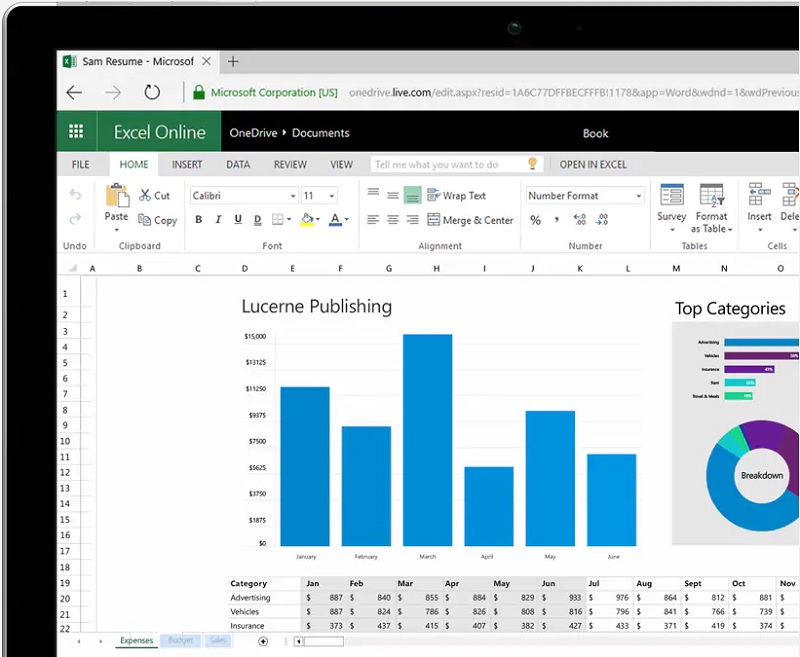800x657 pixels.
Task: Click the browser back arrow
Action: [x=74, y=92]
